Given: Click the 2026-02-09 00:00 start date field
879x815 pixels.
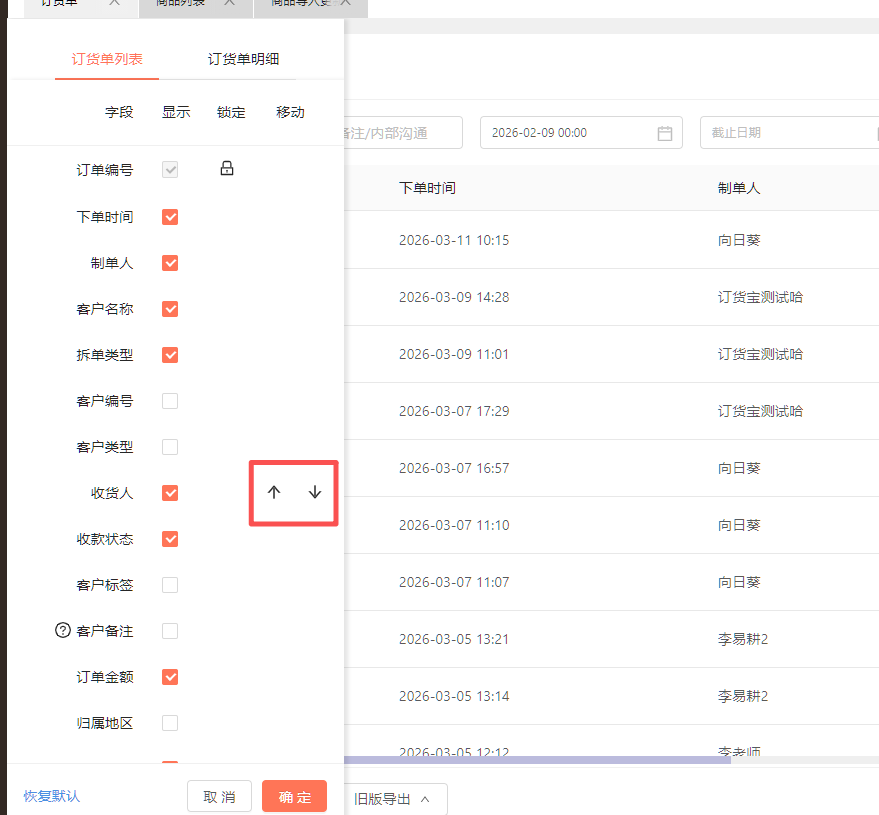Looking at the screenshot, I should (581, 133).
